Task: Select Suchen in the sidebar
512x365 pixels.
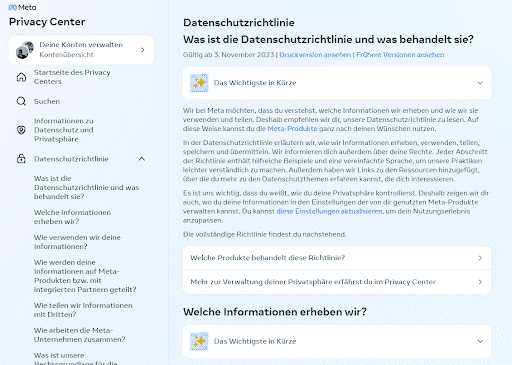Action: 47,101
